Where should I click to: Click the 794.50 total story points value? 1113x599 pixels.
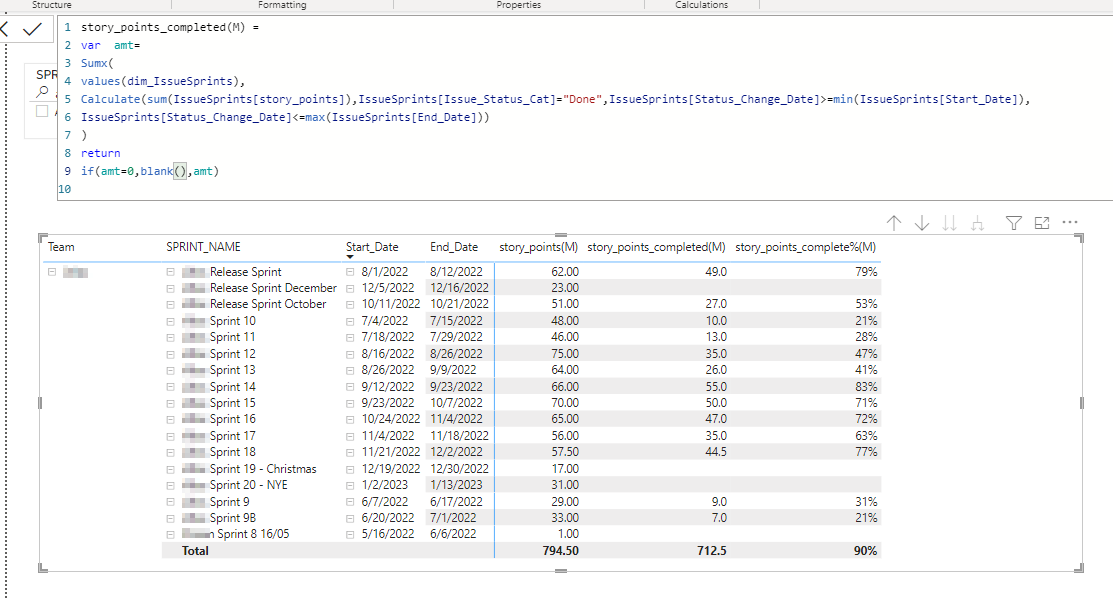561,551
